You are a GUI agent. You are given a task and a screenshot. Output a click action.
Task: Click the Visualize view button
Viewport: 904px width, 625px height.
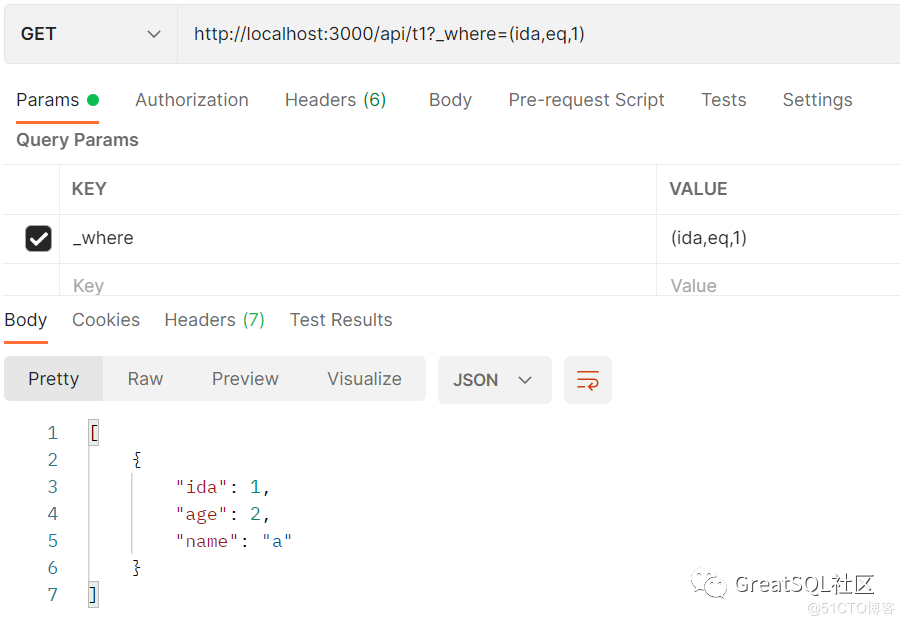364,379
